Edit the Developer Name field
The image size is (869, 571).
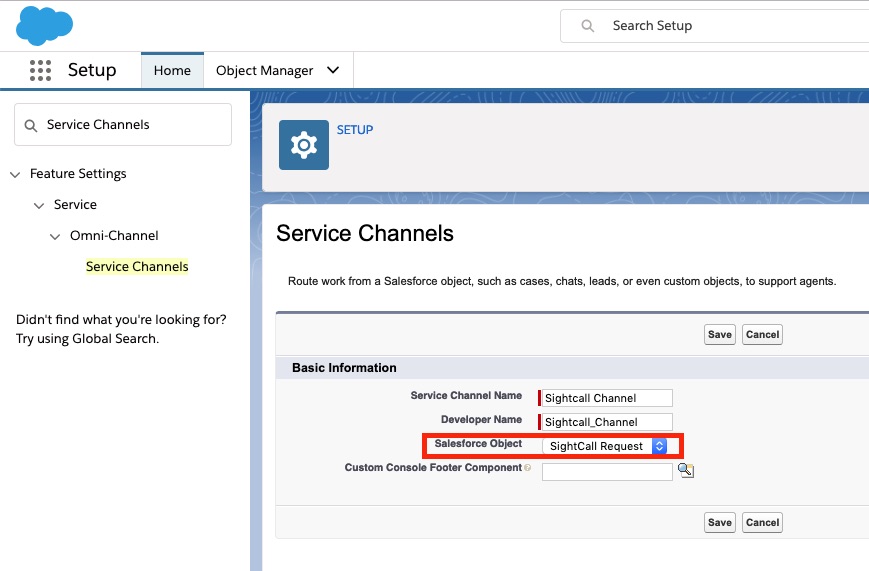[x=607, y=422]
